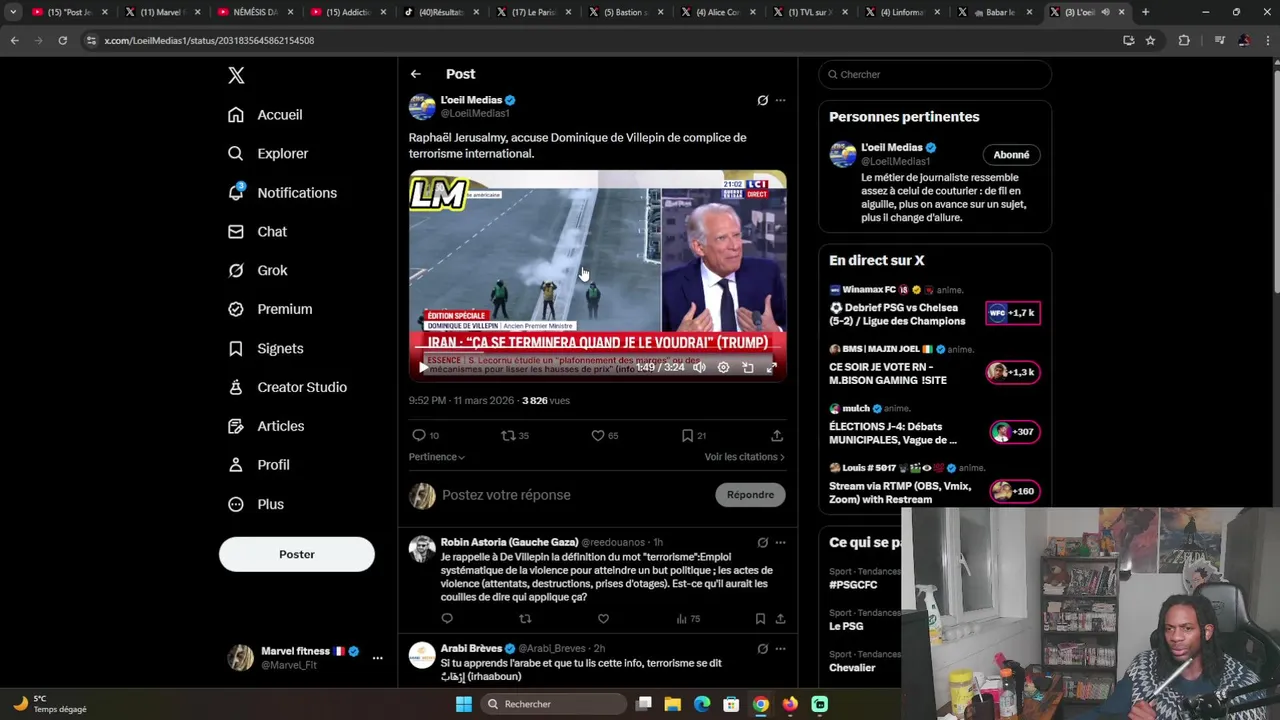Click the Poster button
The width and height of the screenshot is (1280, 720).
[297, 554]
